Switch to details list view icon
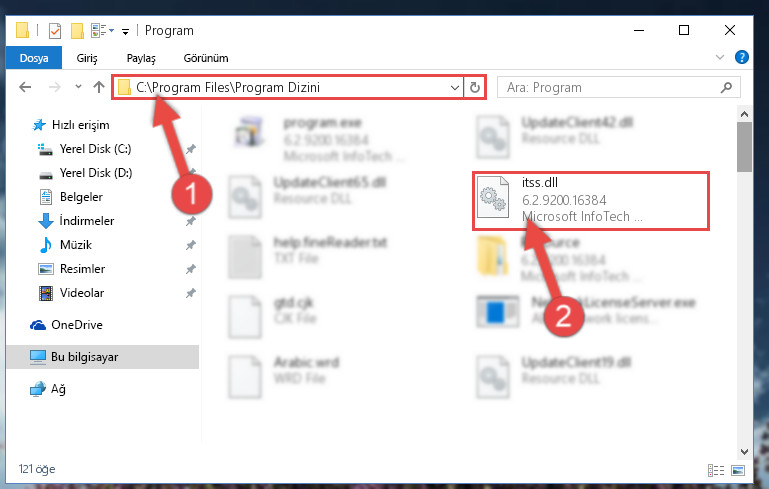Viewport: 769px width, 489px height. tap(716, 470)
